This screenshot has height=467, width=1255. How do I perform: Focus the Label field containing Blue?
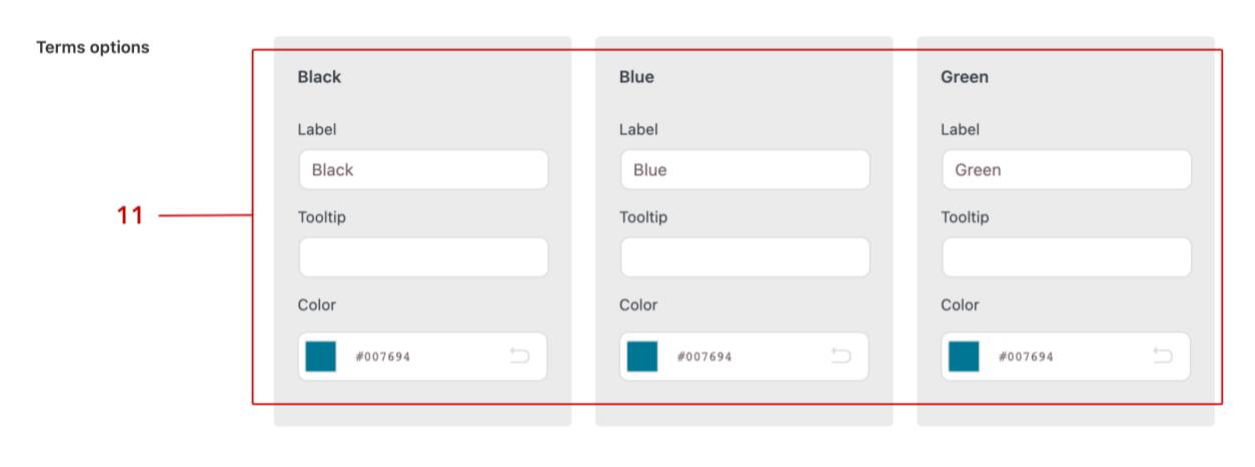745,170
